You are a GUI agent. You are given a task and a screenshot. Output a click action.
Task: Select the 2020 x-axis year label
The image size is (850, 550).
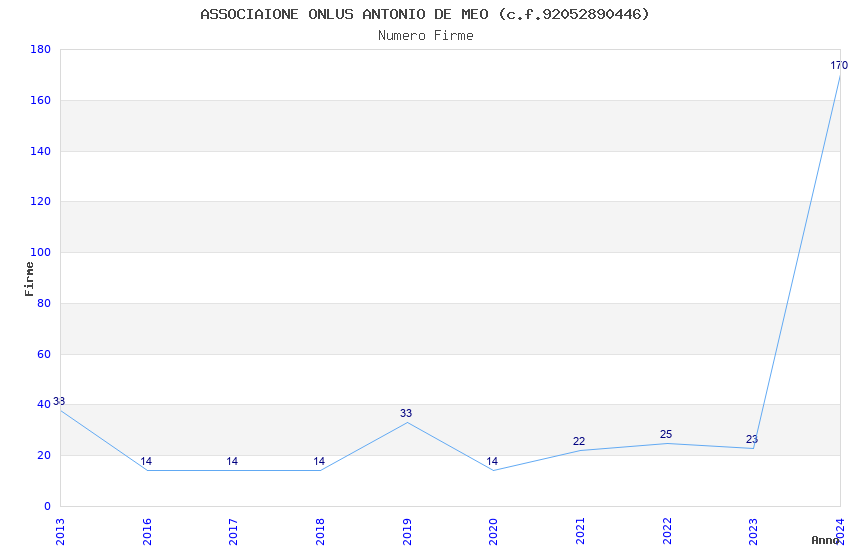493,532
